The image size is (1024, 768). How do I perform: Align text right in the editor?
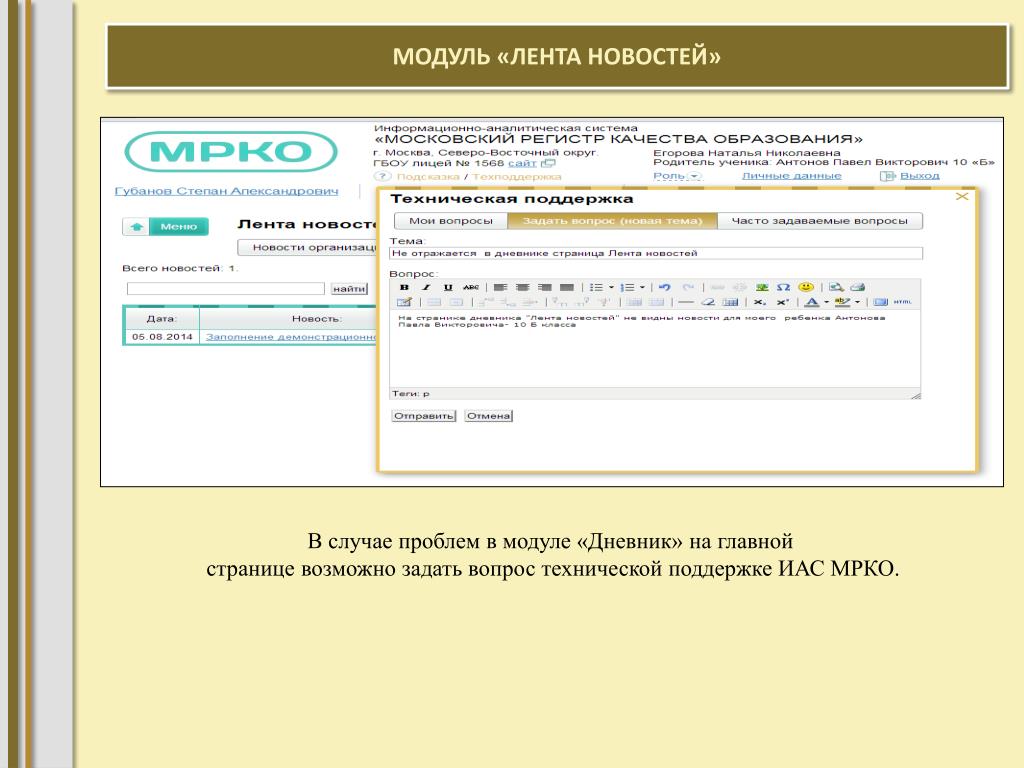point(545,287)
